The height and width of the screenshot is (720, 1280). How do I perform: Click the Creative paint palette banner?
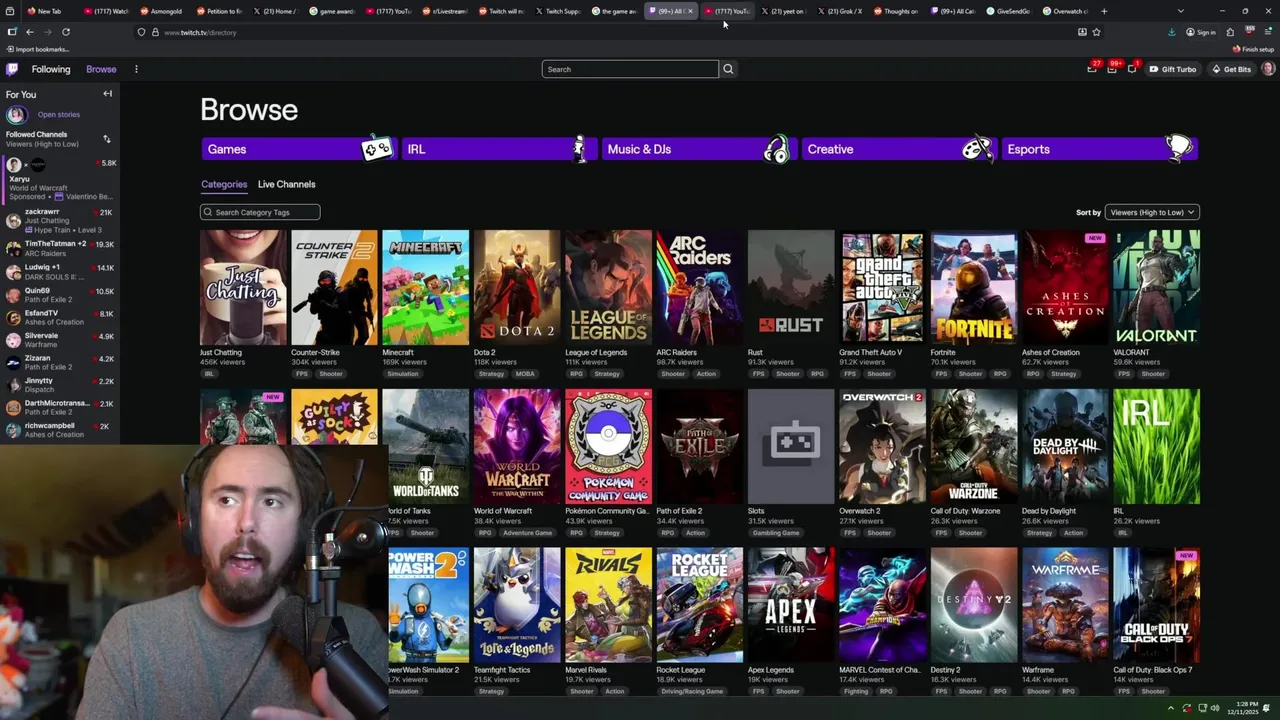tap(899, 149)
